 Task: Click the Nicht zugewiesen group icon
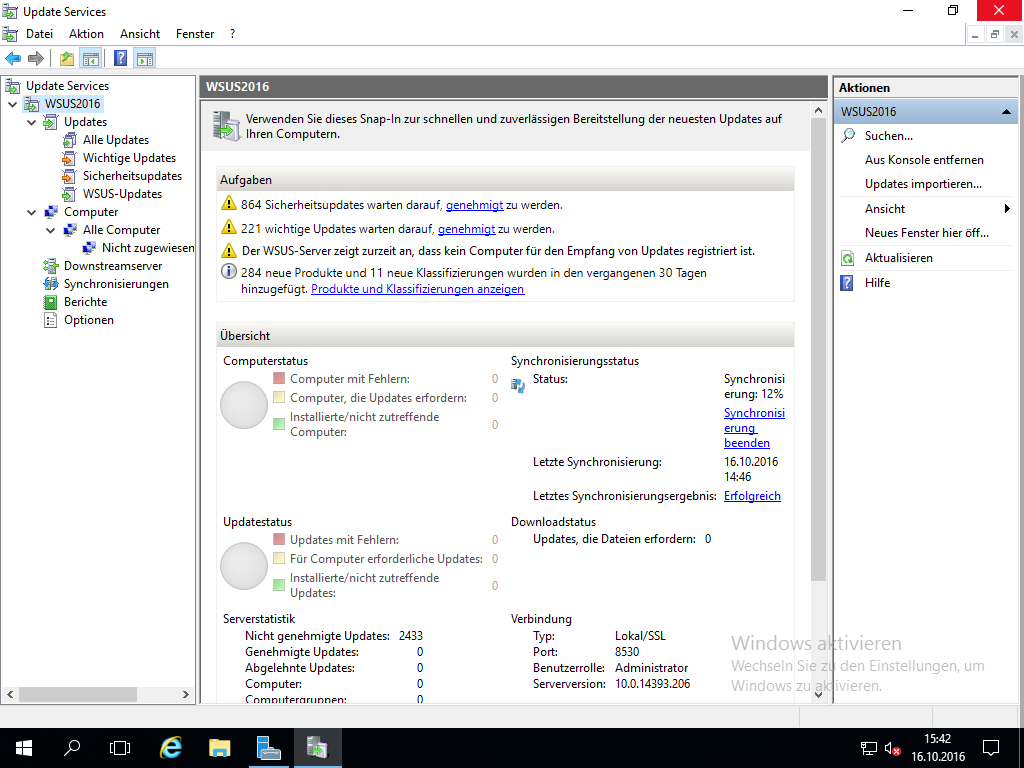point(89,248)
